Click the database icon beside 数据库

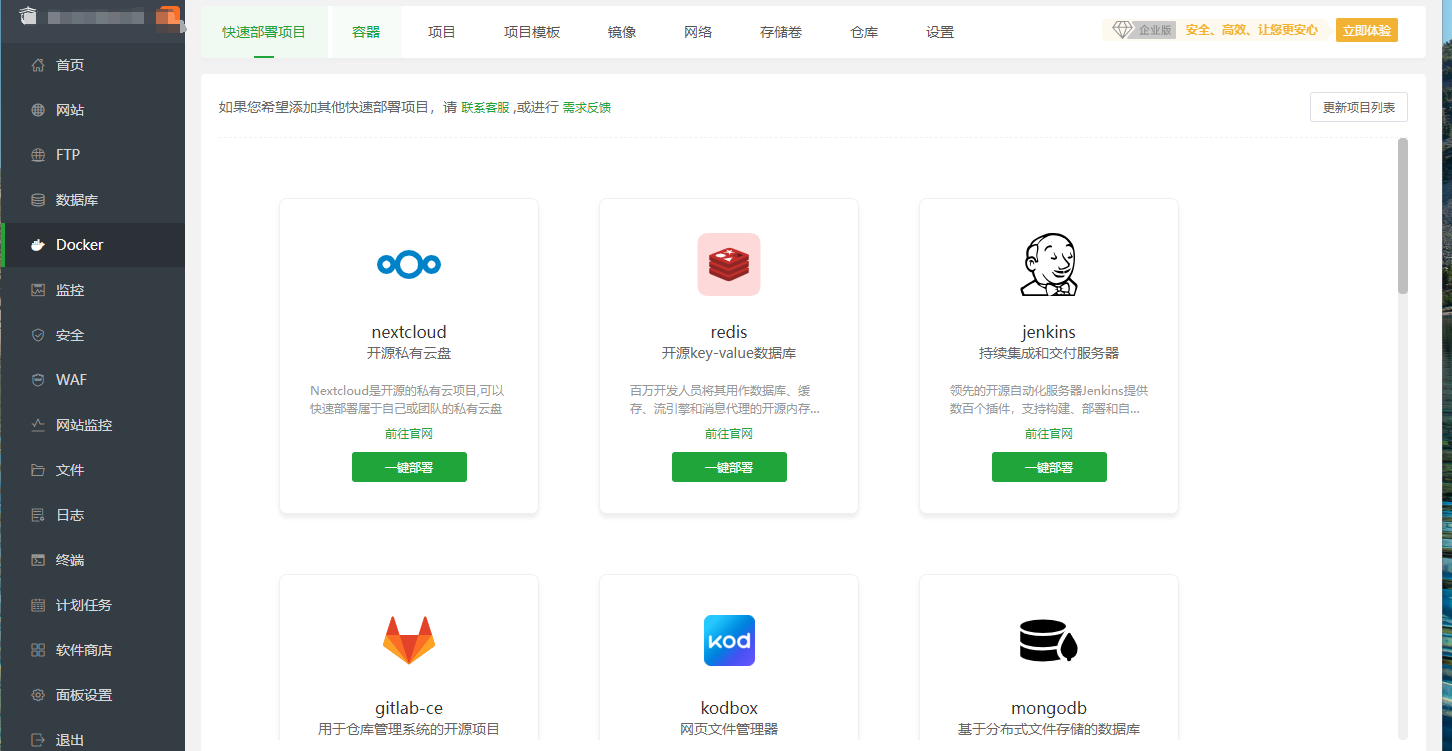[x=38, y=200]
